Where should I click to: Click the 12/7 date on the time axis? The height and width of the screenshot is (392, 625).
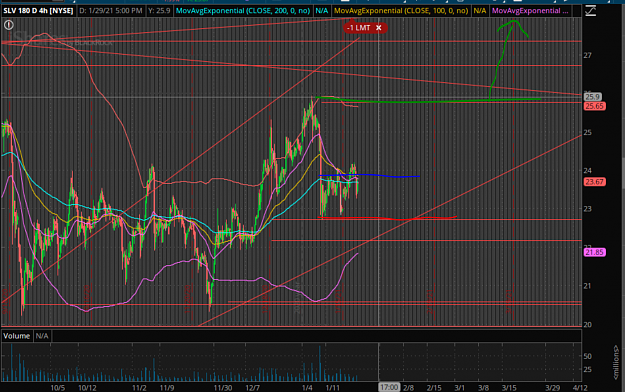click(252, 388)
